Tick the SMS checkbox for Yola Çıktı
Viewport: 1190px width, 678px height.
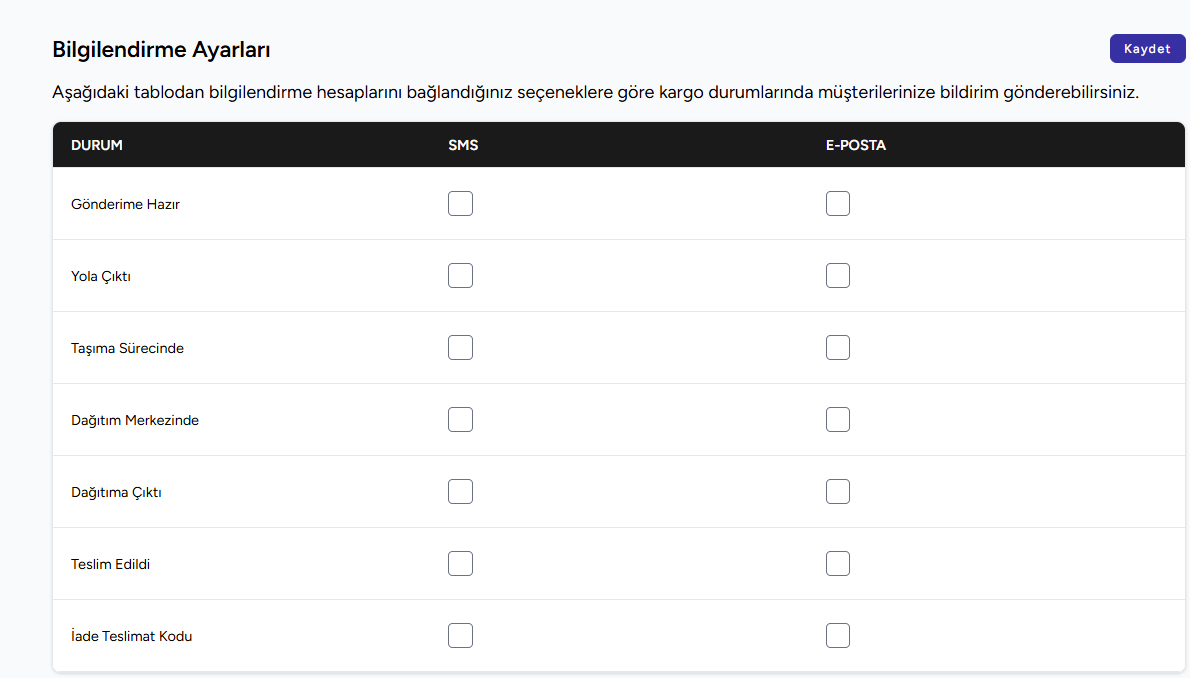[x=460, y=276]
